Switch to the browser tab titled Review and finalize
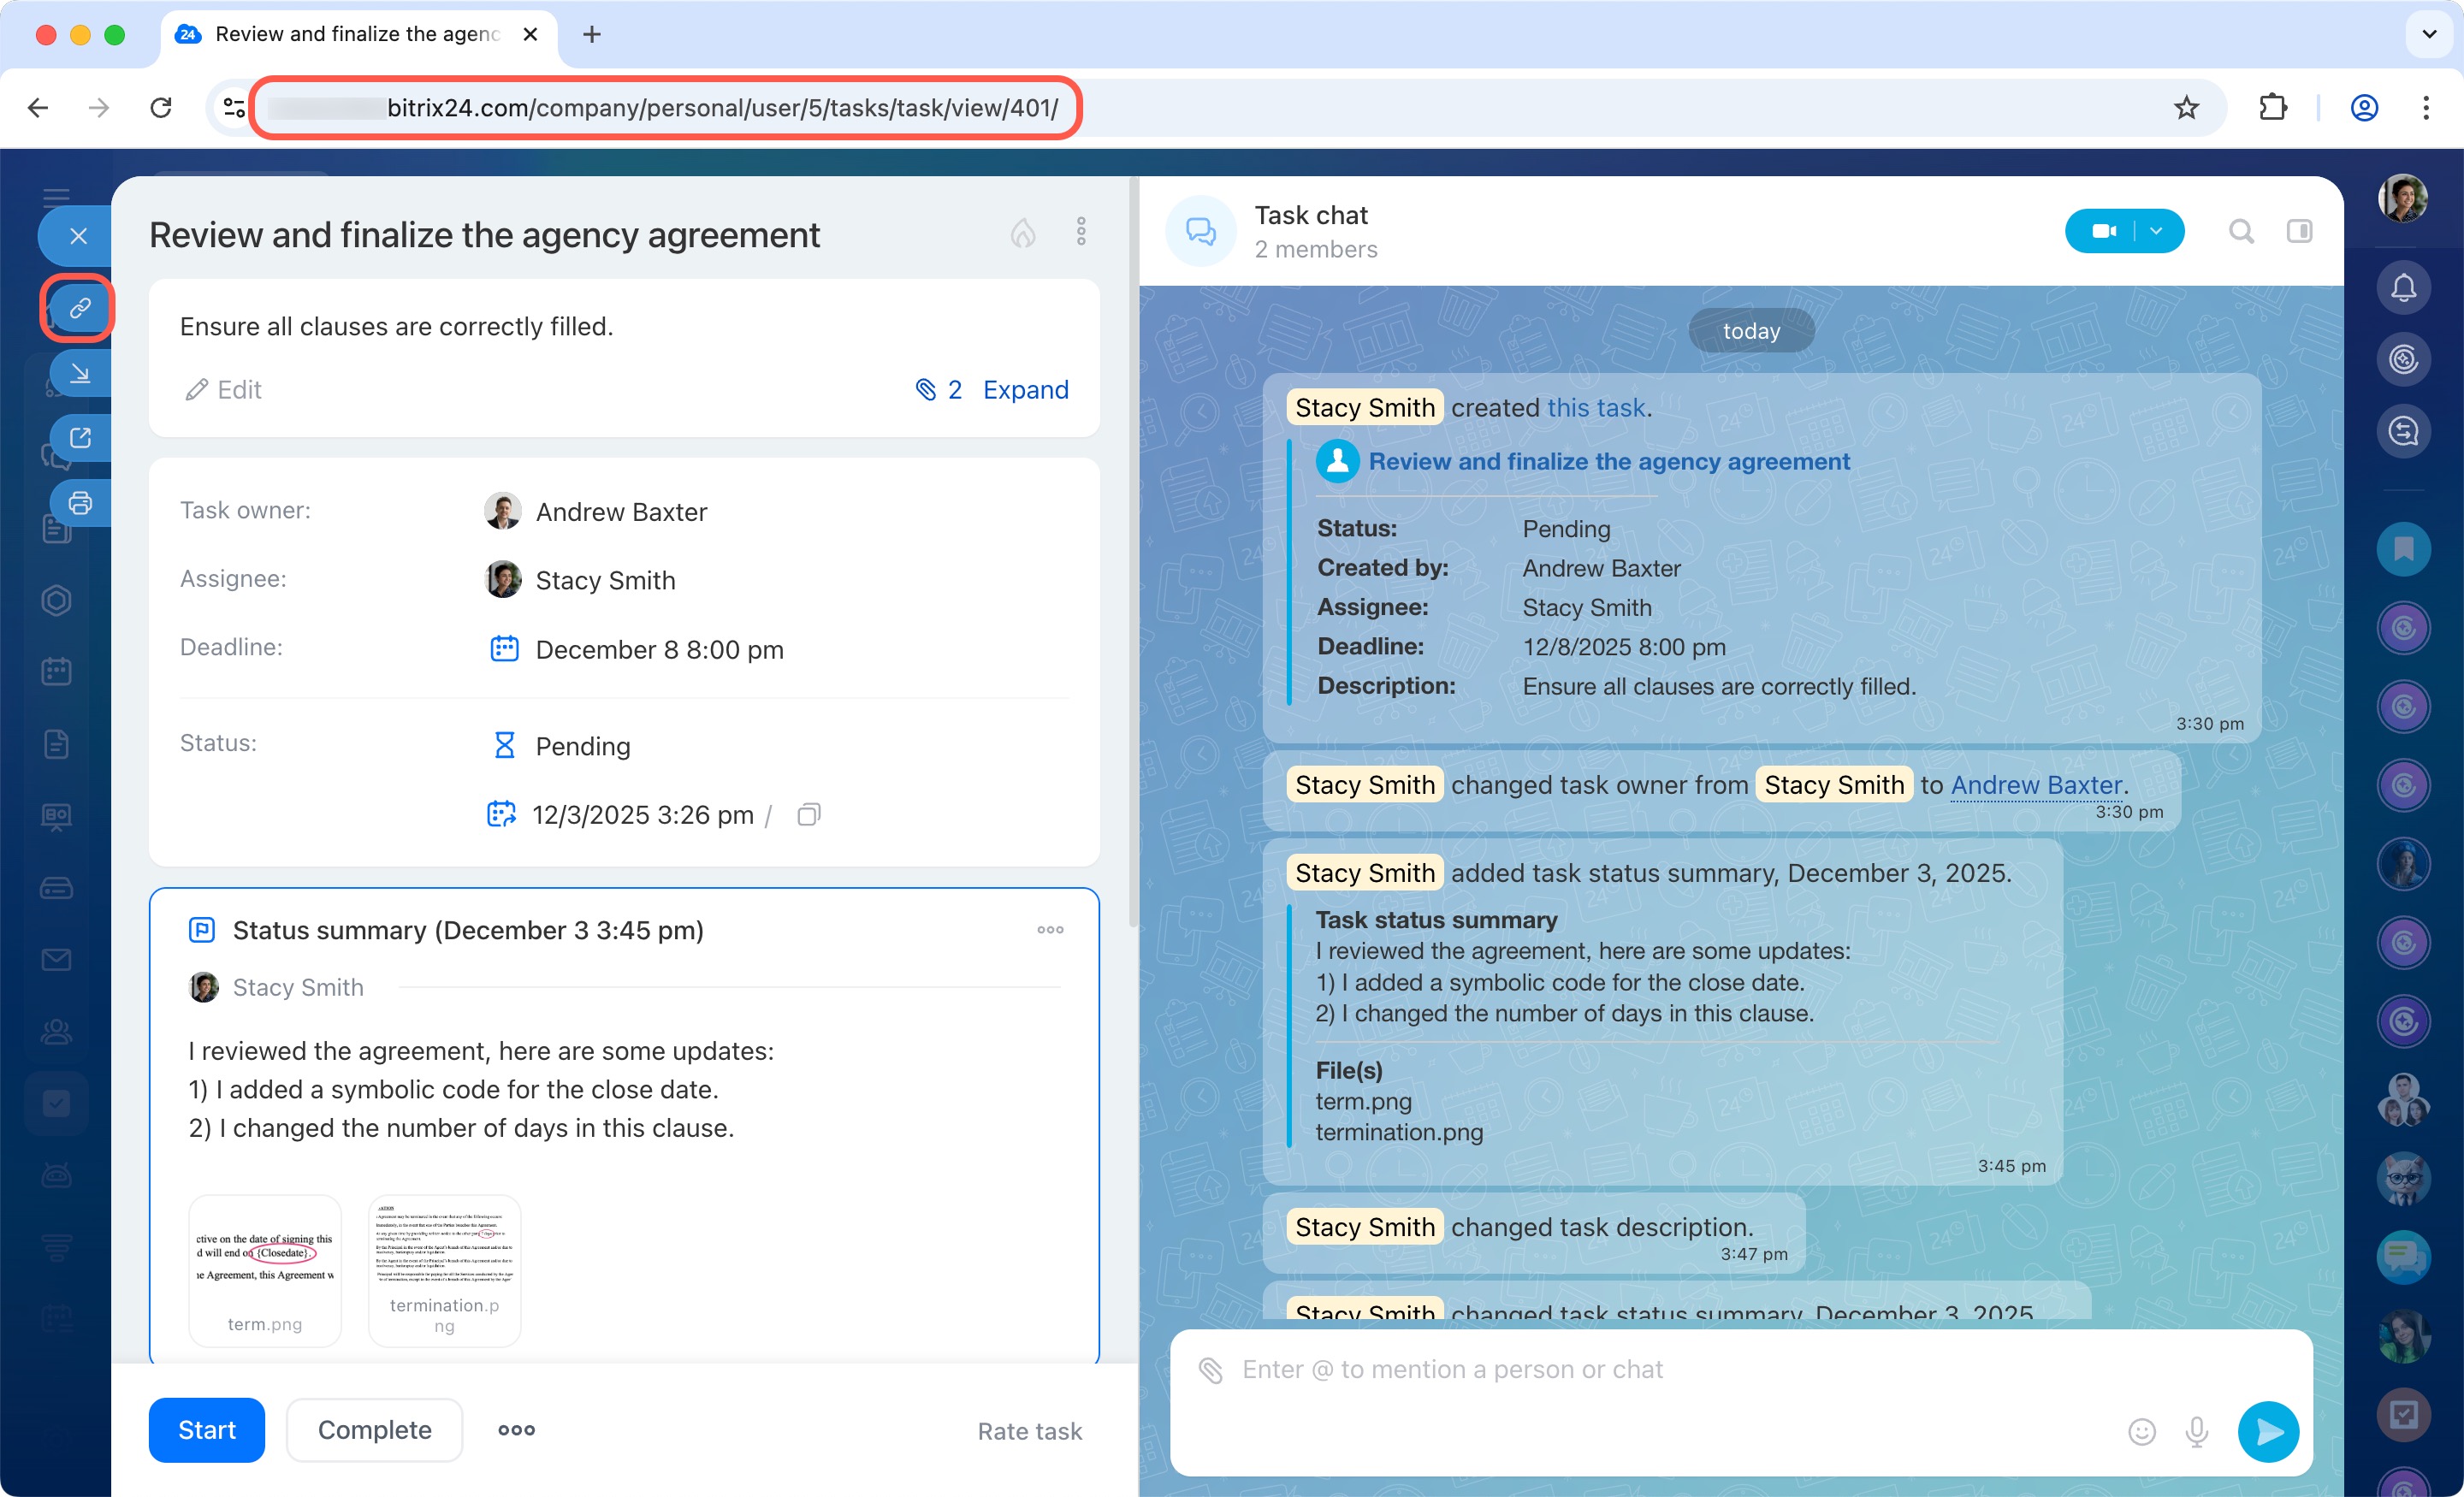 (356, 34)
